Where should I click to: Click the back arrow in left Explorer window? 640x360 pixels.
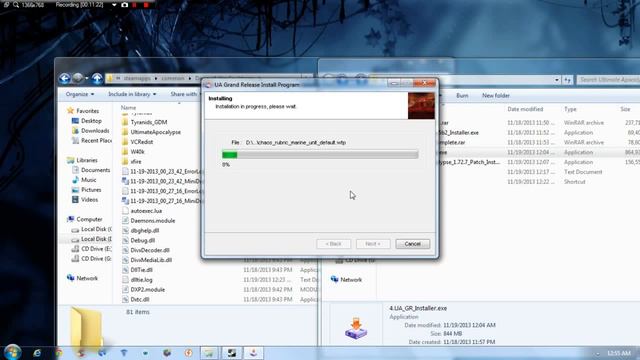(x=64, y=78)
